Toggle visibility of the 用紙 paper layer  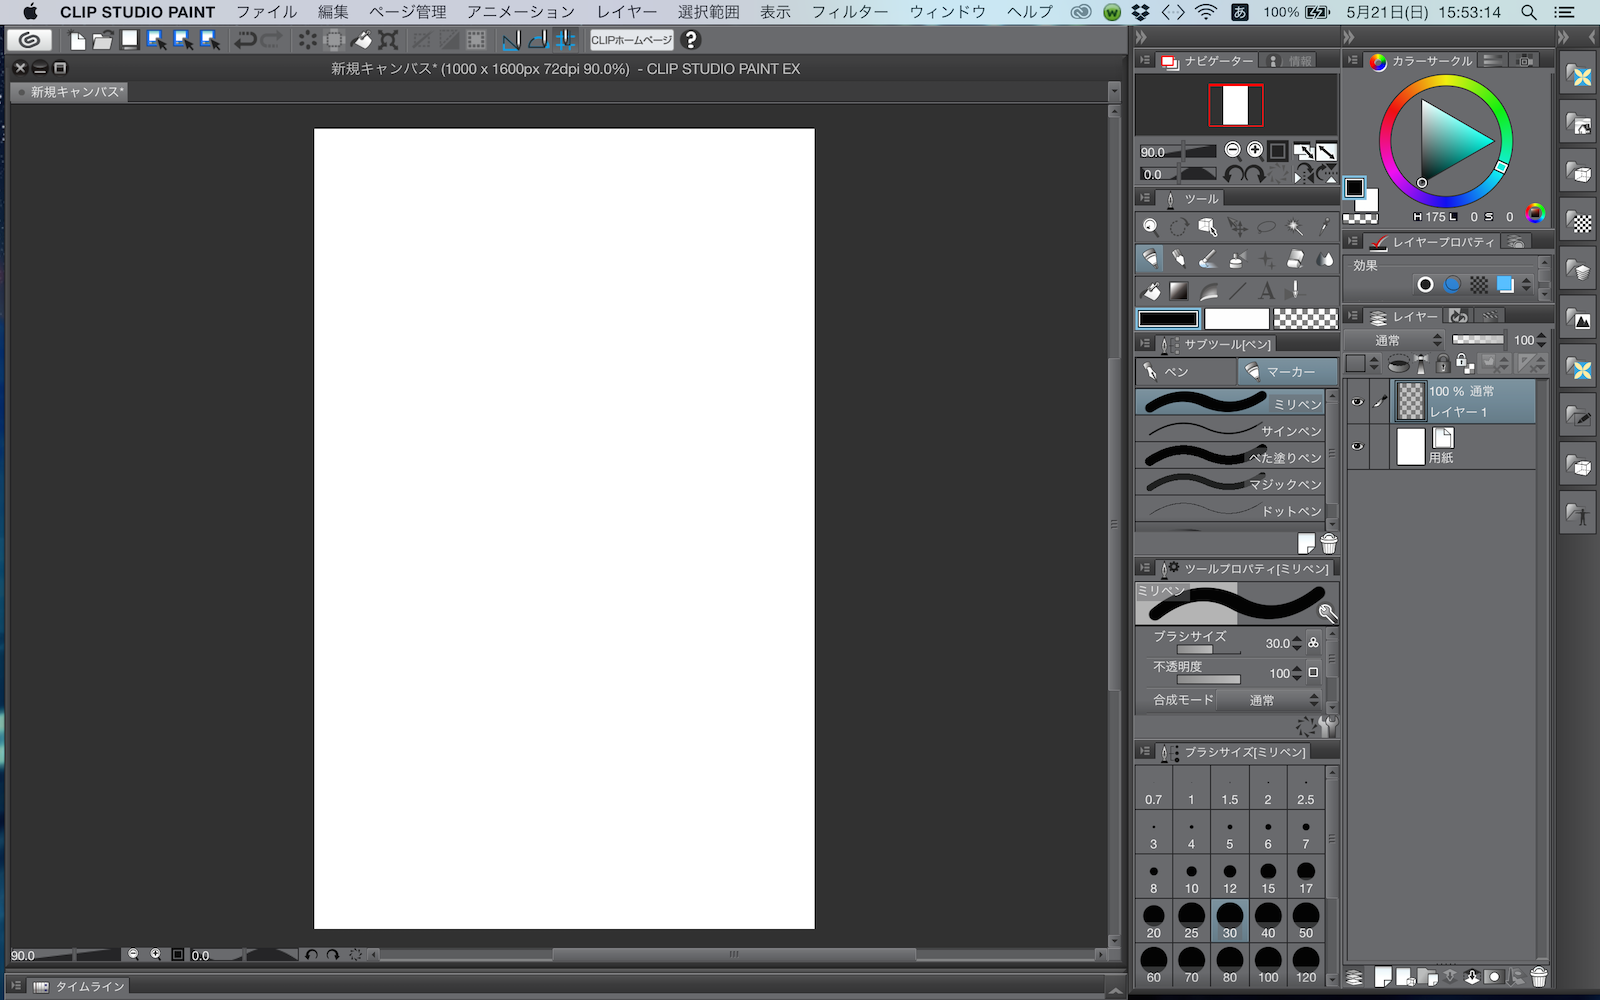point(1357,447)
